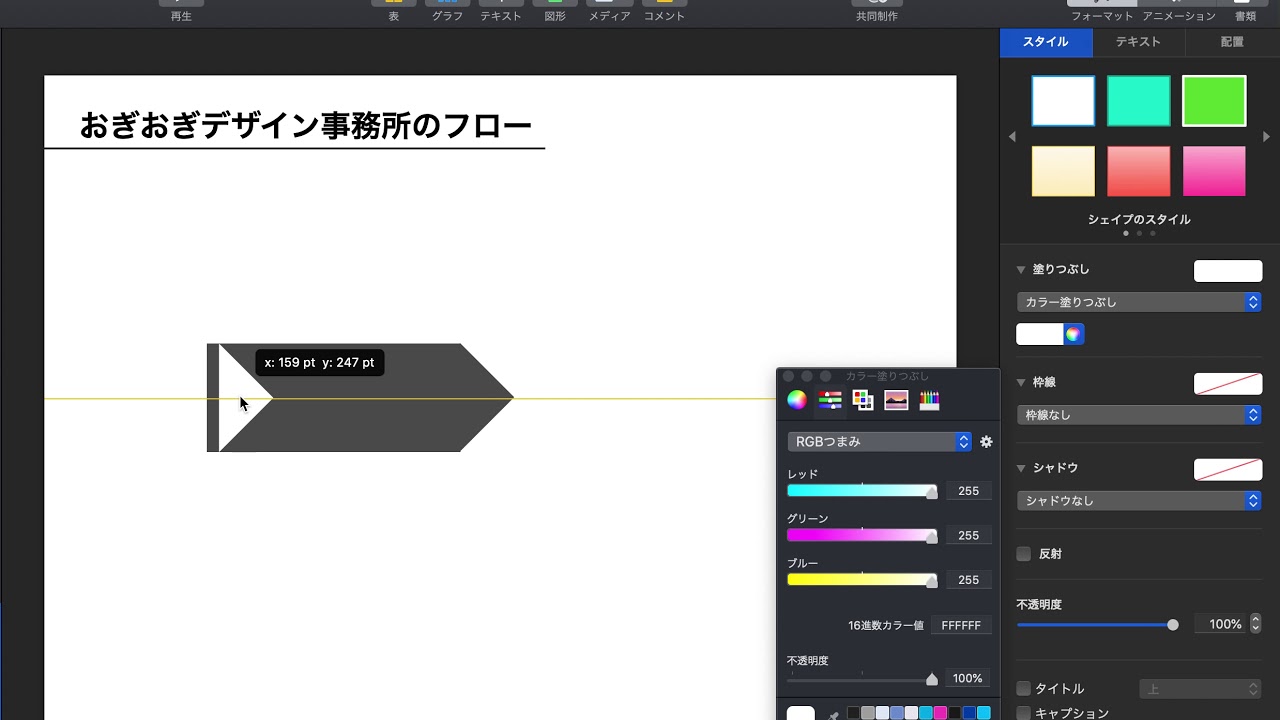The image size is (1280, 720).
Task: Select the green shape style swatch
Action: [1214, 100]
